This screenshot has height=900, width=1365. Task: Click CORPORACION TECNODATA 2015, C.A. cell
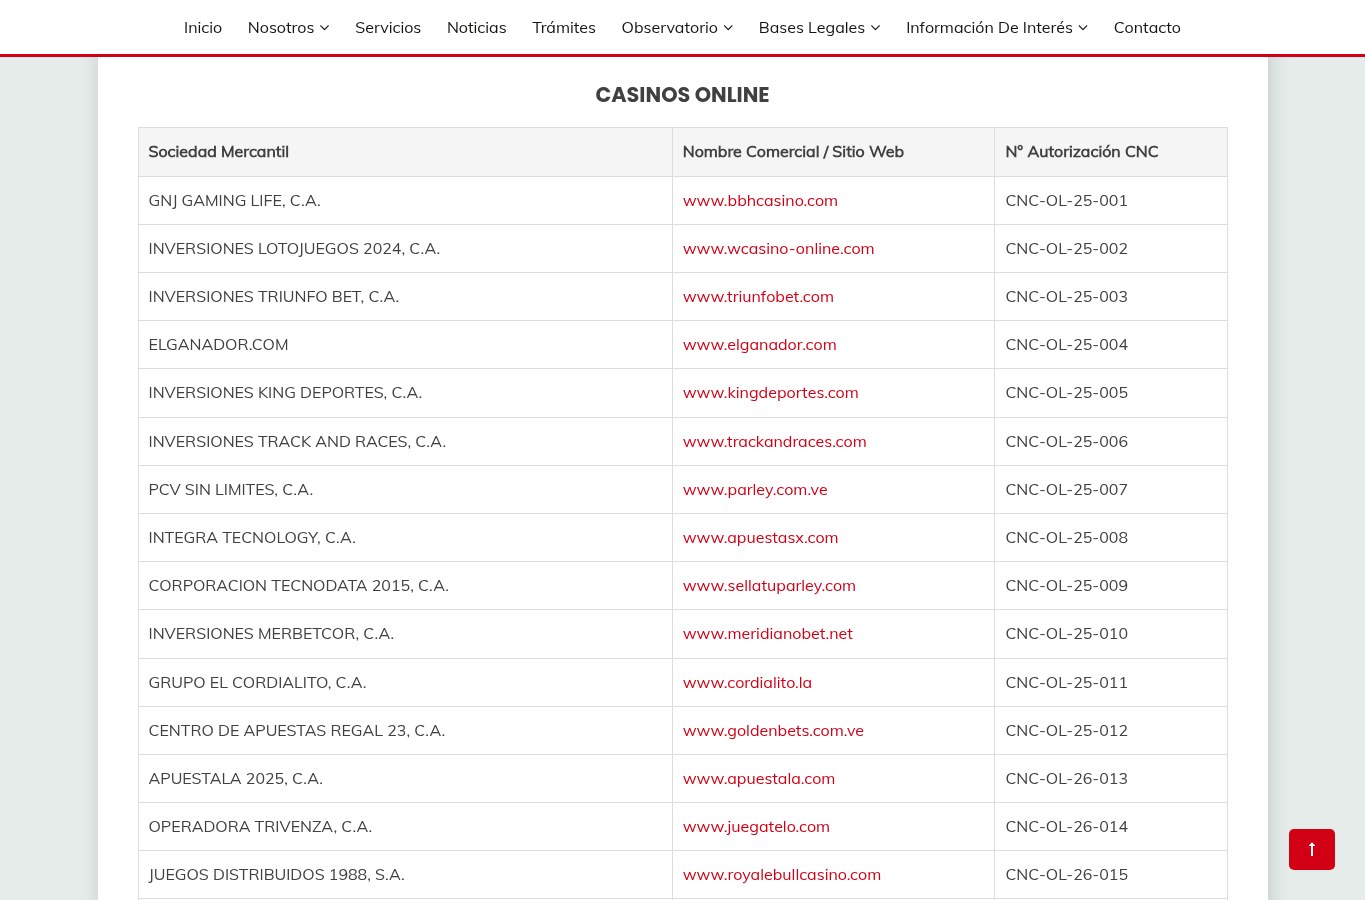point(405,585)
